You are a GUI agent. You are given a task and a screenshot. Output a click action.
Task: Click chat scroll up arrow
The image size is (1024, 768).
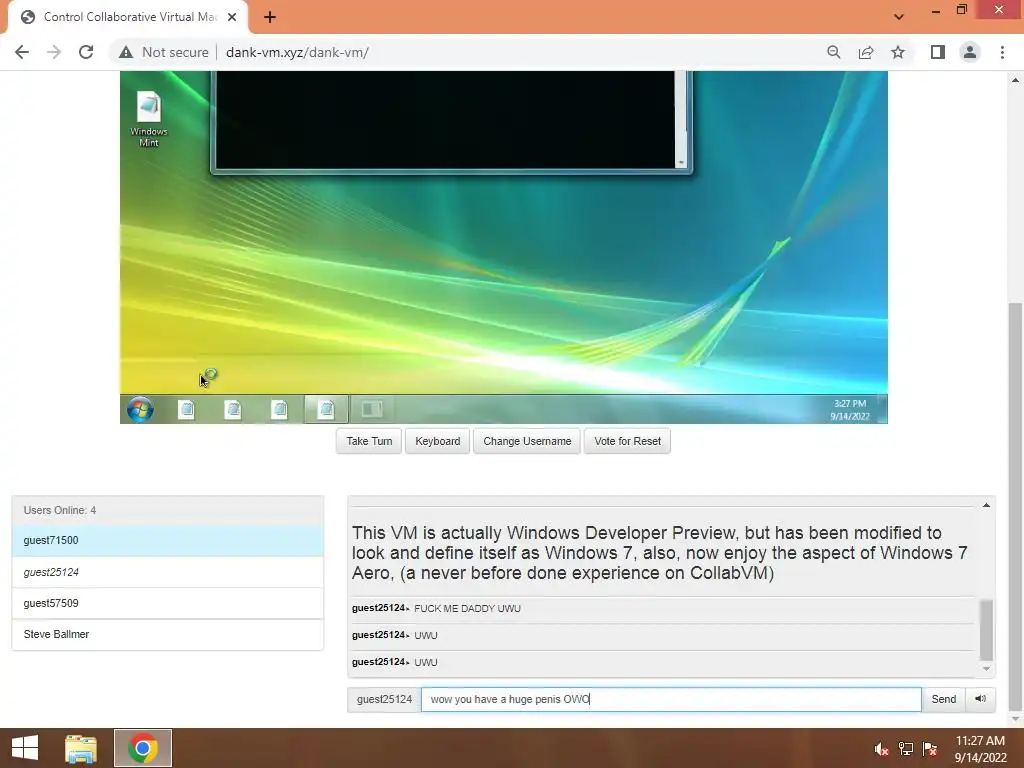(986, 505)
